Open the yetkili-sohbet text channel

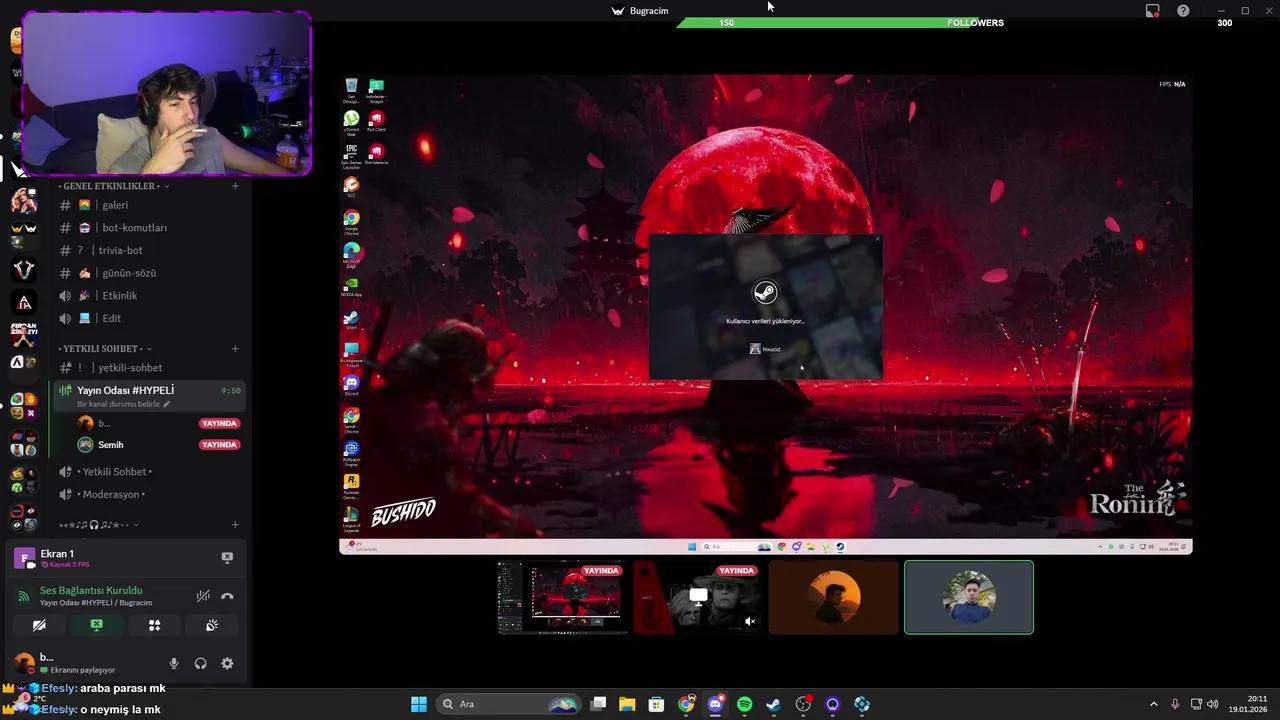pyautogui.click(x=150, y=368)
